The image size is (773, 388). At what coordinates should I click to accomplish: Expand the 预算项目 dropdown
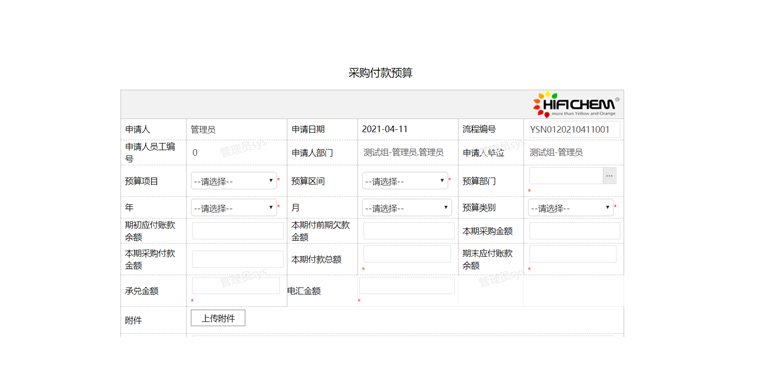(x=234, y=181)
